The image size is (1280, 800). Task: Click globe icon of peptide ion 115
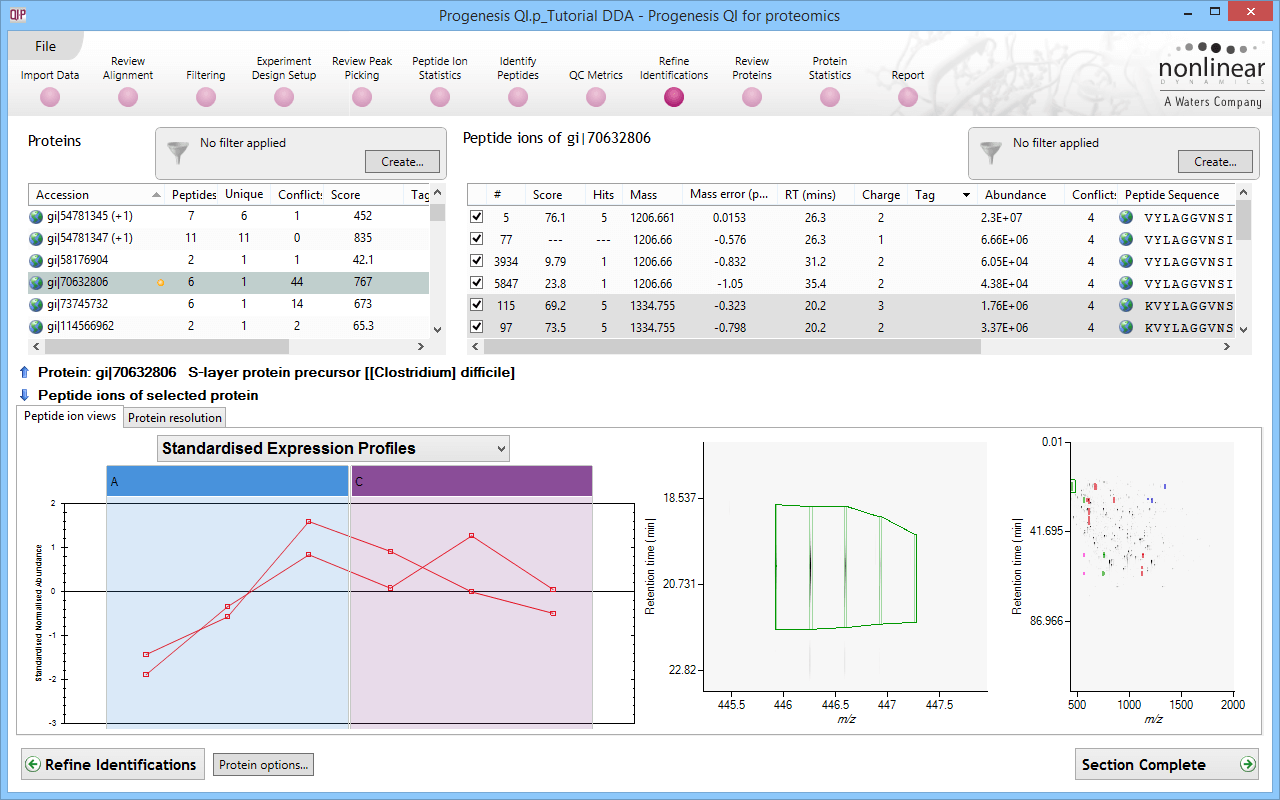(1126, 305)
